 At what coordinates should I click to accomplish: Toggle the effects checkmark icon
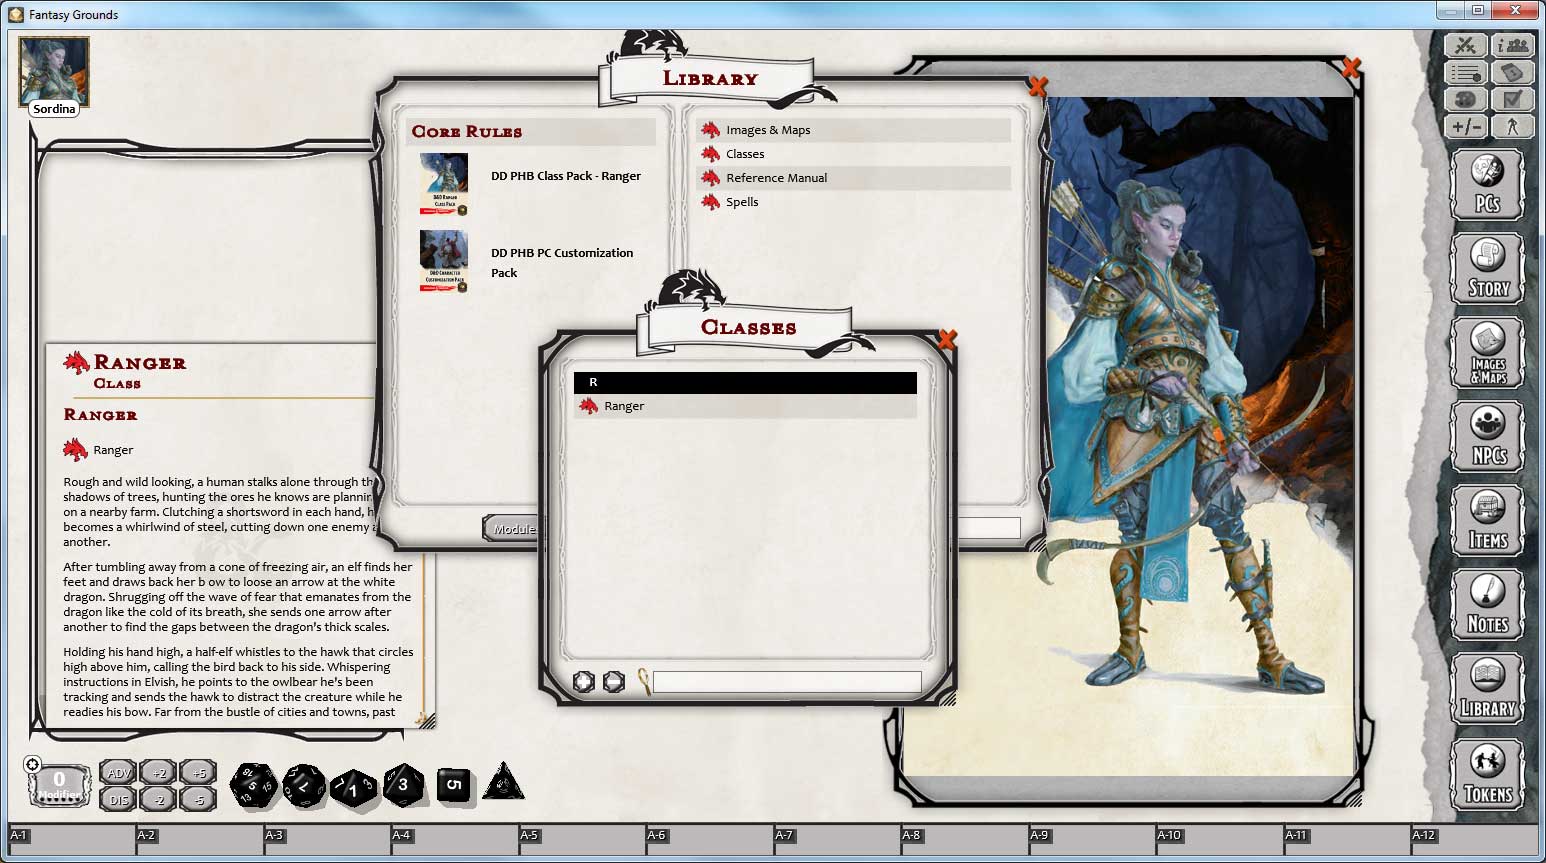pos(1513,99)
